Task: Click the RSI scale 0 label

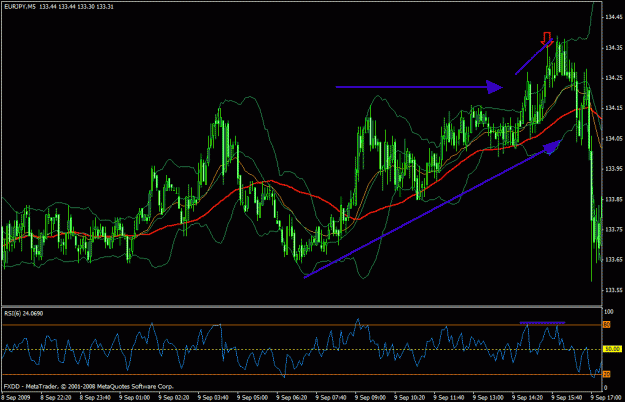Action: (606, 387)
